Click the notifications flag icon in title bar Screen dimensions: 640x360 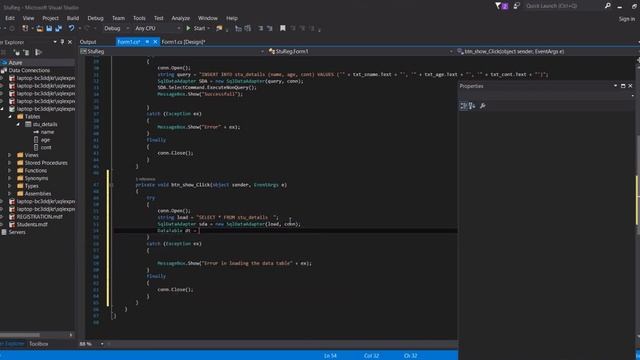point(499,6)
